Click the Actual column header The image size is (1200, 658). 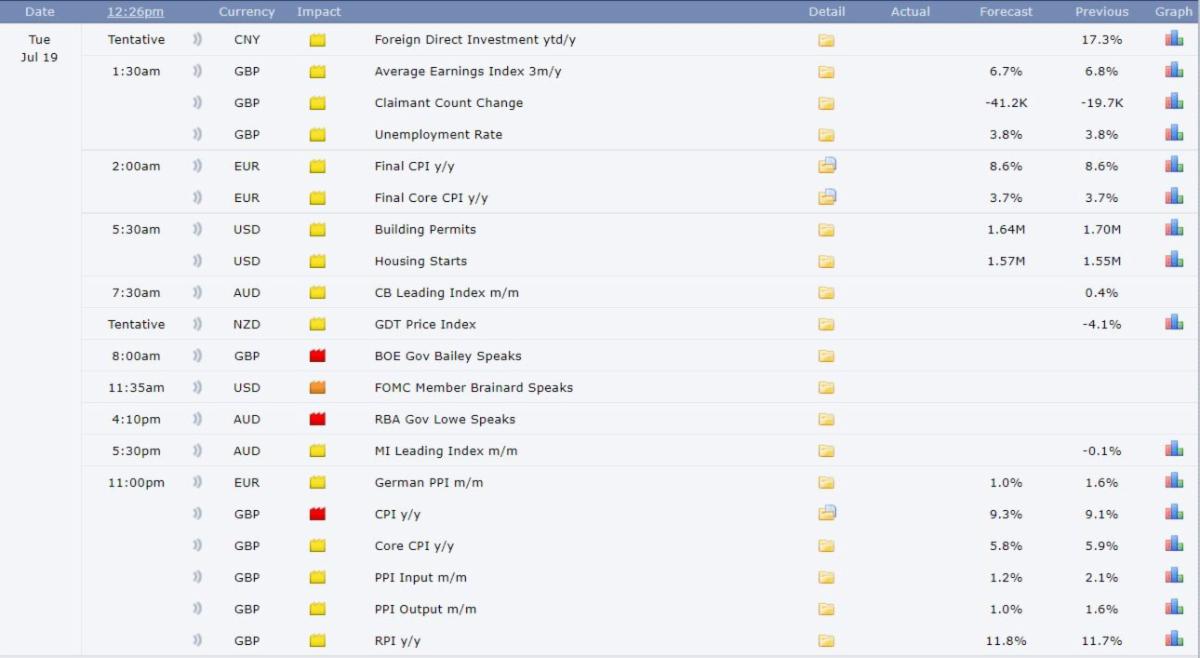tap(911, 12)
